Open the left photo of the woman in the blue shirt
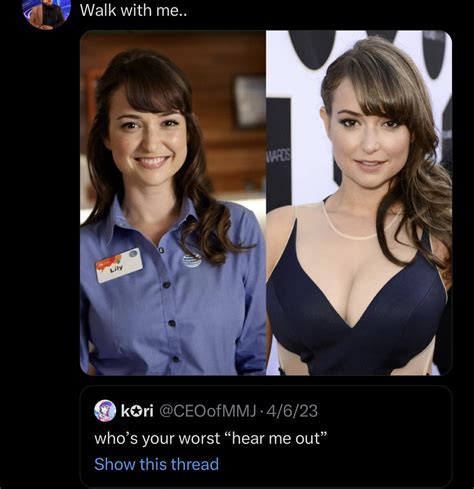 tap(173, 203)
